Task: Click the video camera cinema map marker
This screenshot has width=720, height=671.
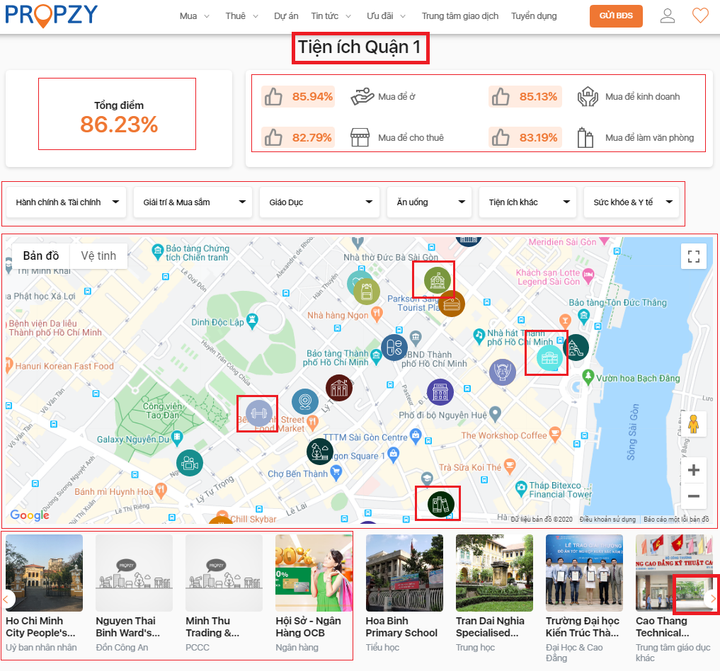Action: point(188,462)
